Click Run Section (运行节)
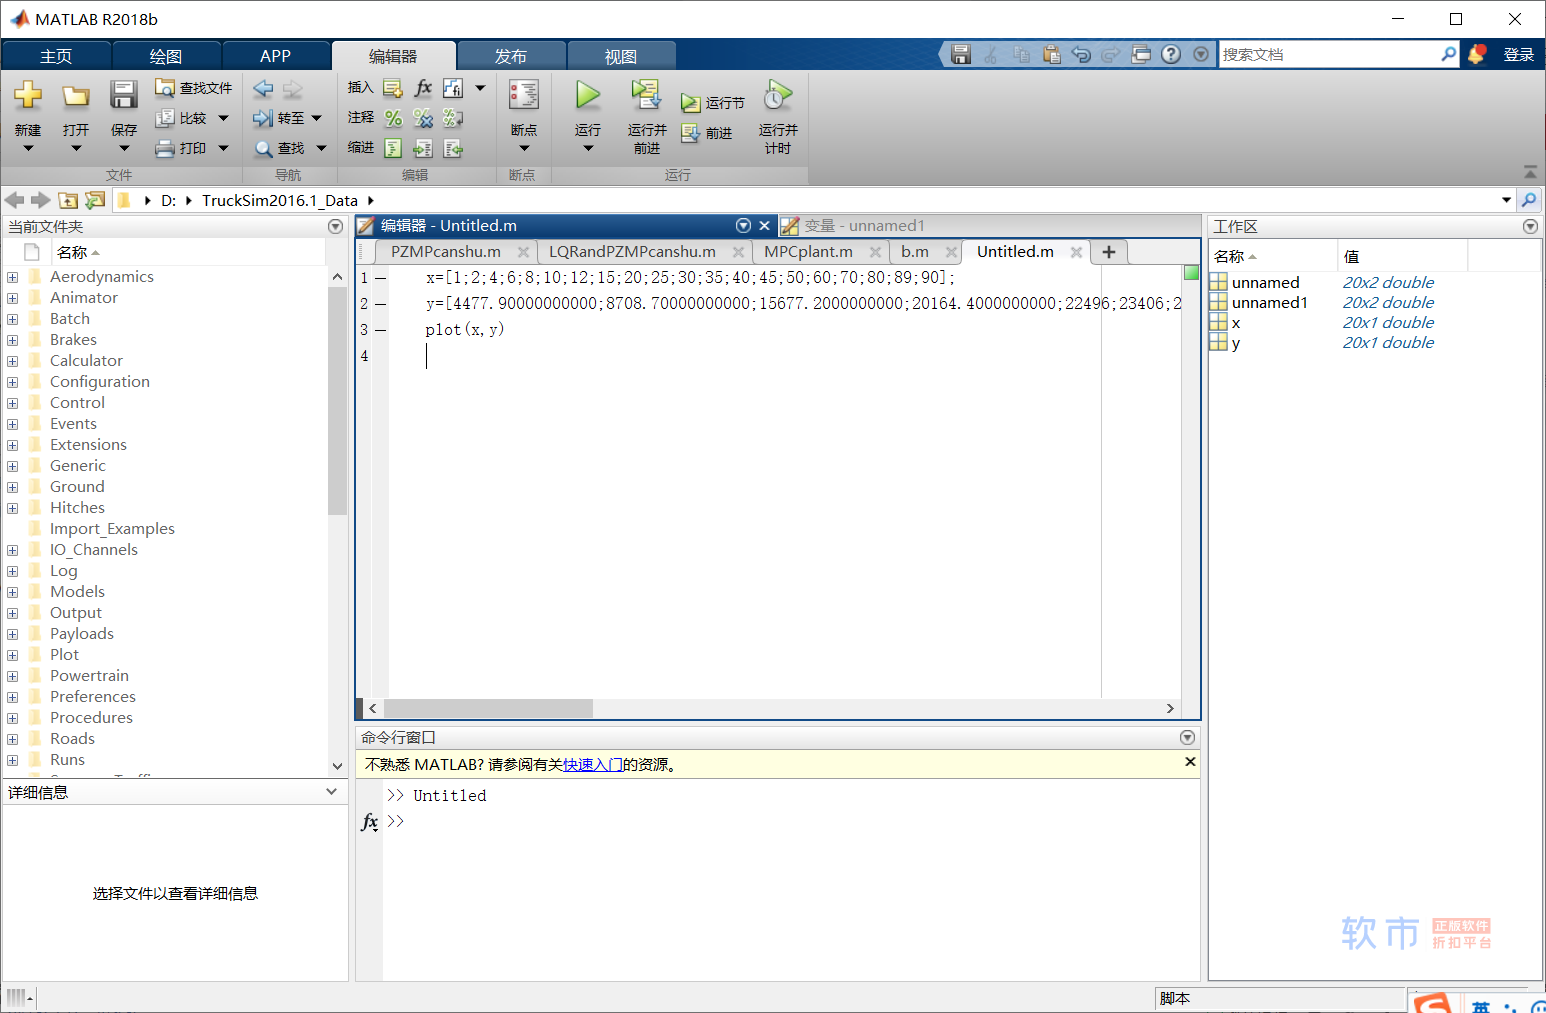This screenshot has height=1013, width=1546. click(712, 103)
